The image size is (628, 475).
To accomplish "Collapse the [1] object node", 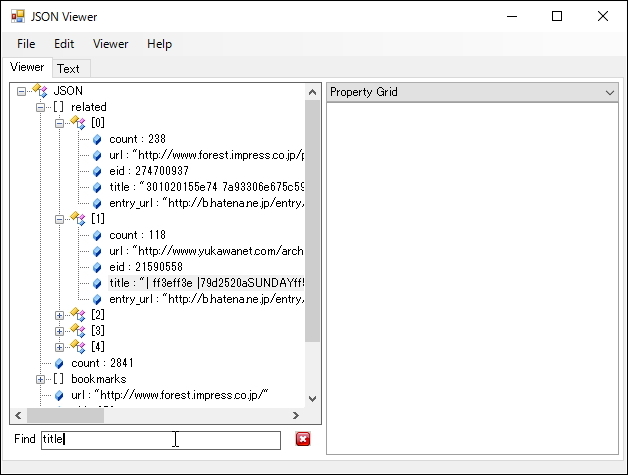I will (60, 219).
